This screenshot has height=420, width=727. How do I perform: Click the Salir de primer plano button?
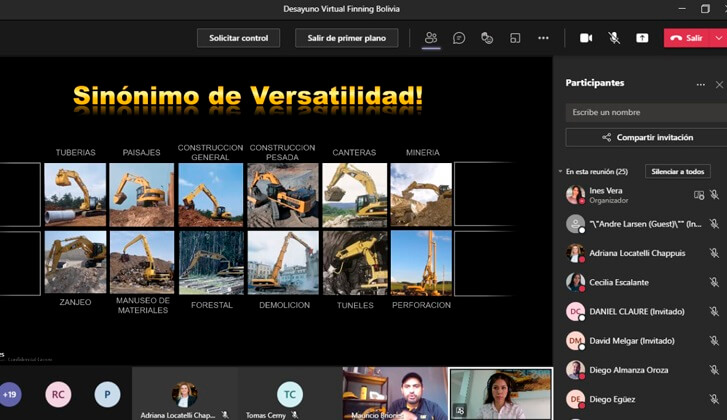(346, 38)
